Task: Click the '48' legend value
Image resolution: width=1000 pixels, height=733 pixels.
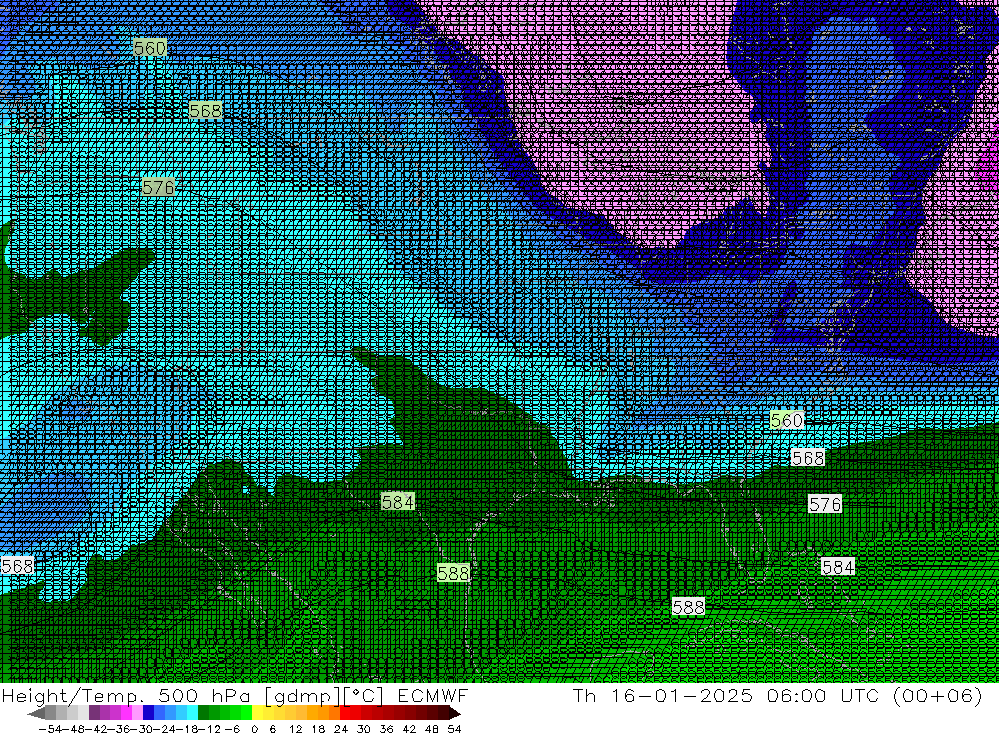Action: tap(432, 729)
